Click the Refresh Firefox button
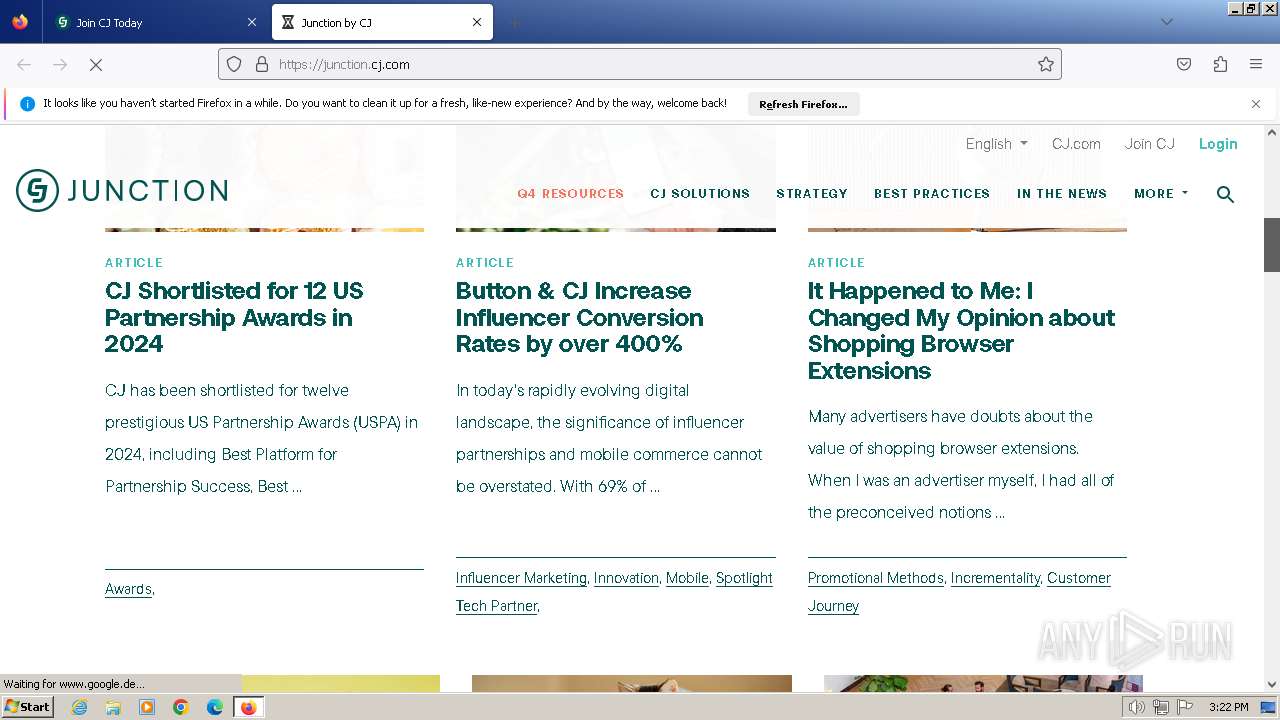Screen dimensions: 1280x720 coord(803,104)
